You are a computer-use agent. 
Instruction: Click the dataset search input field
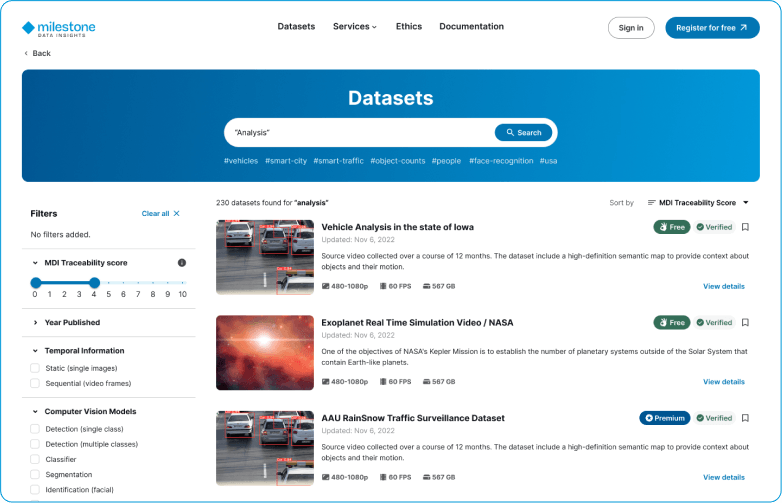click(360, 133)
